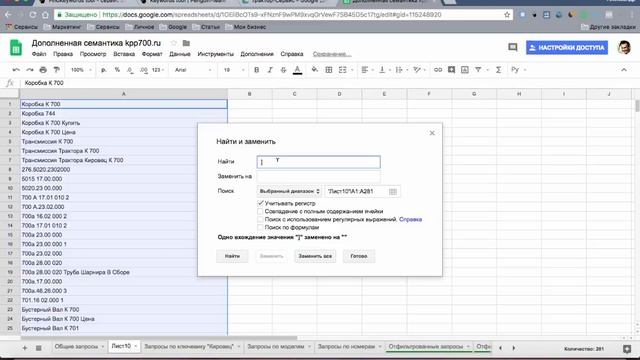
Task: Format as percent with % button
Action: click(117, 70)
